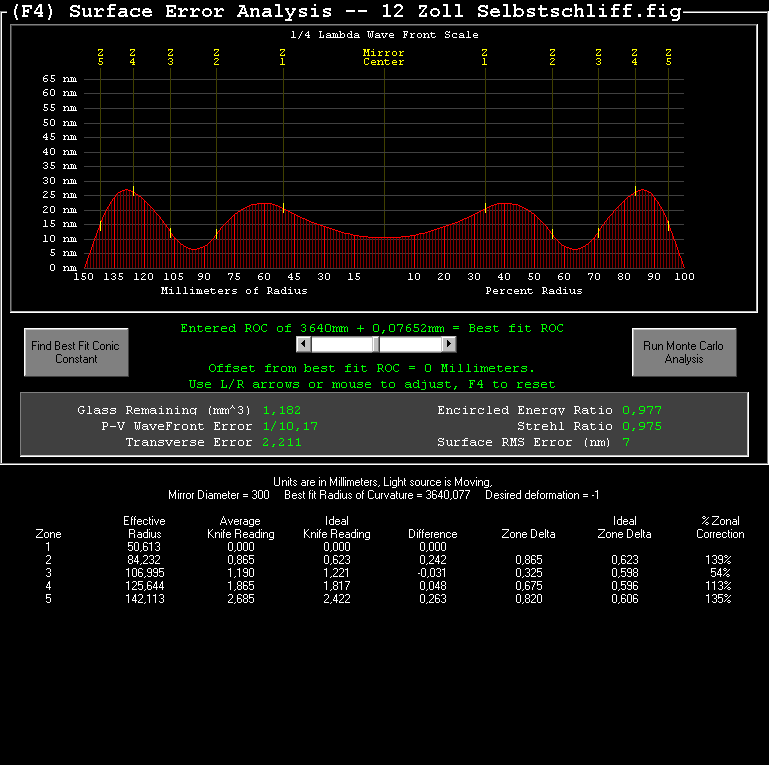
Task: Click the left arrow of the ROC scrollbar
Action: [x=304, y=344]
